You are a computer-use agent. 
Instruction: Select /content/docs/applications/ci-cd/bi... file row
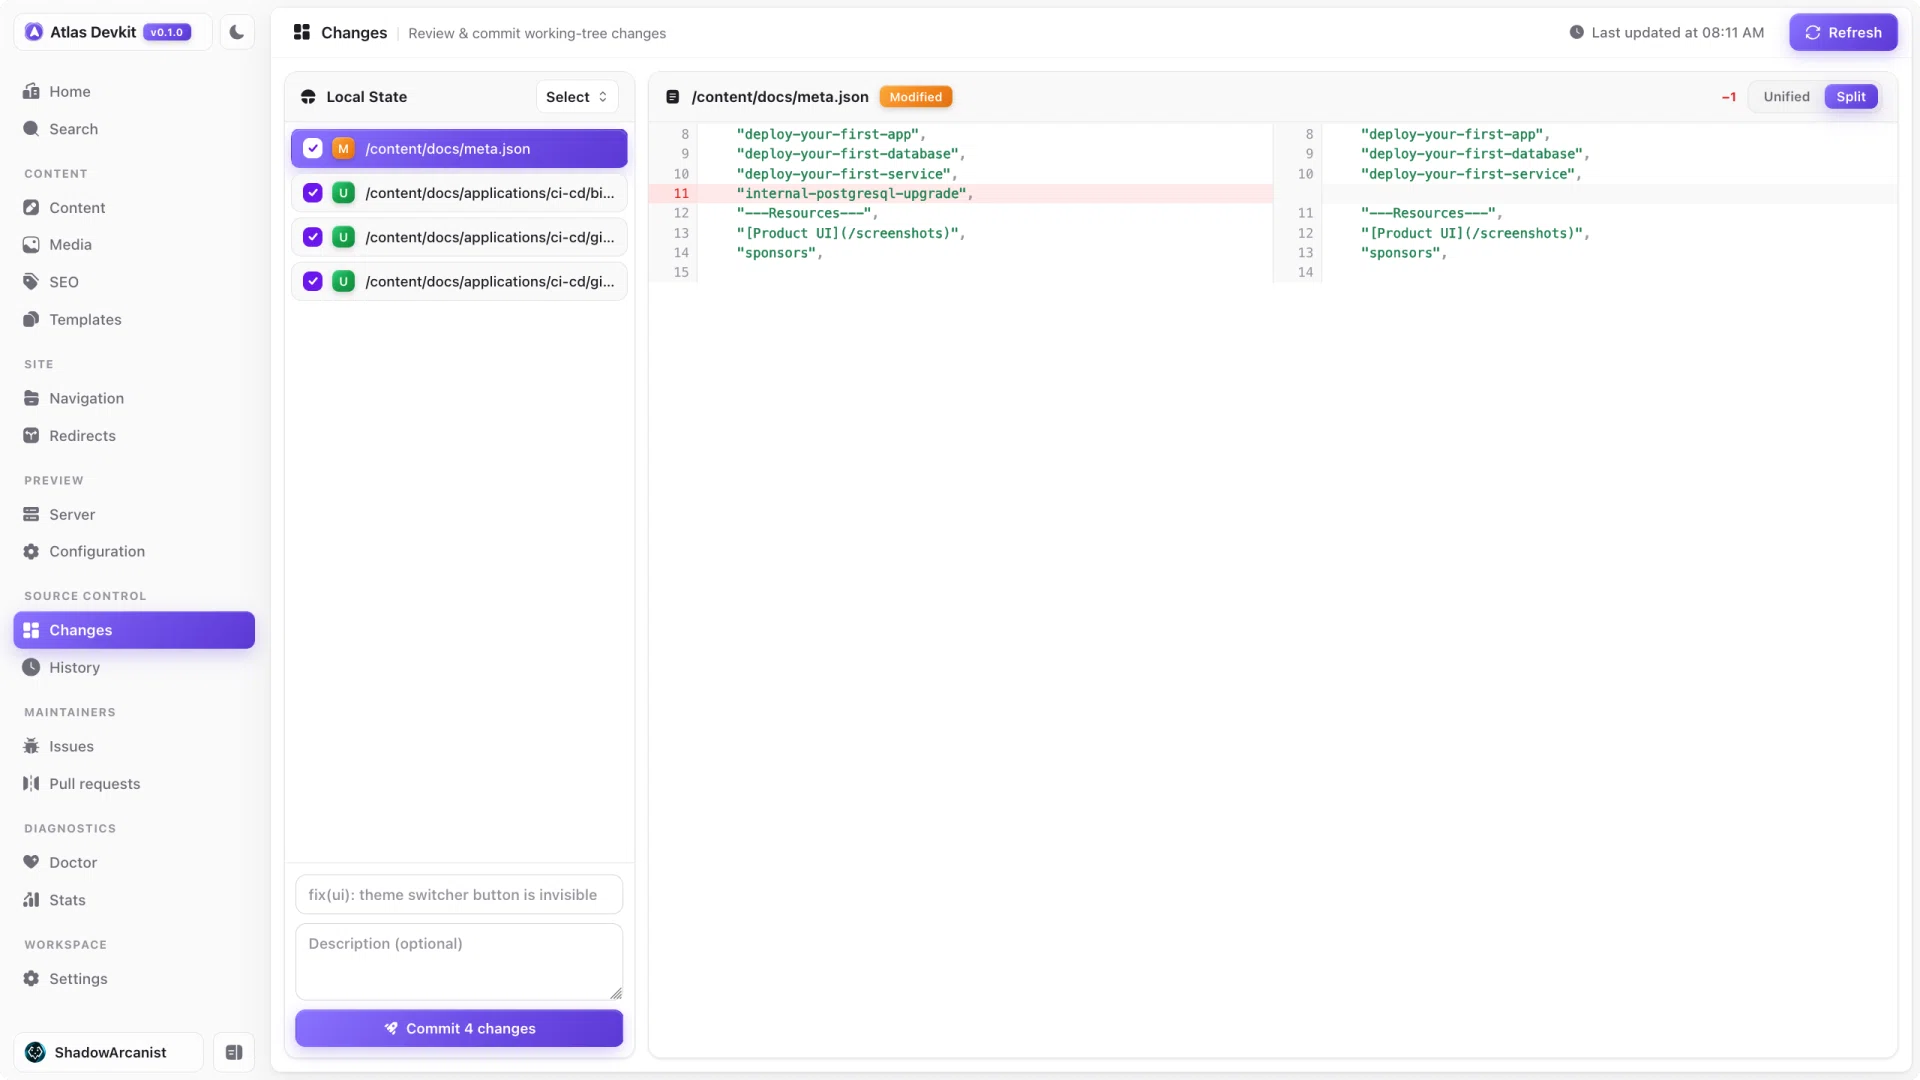[x=459, y=193]
